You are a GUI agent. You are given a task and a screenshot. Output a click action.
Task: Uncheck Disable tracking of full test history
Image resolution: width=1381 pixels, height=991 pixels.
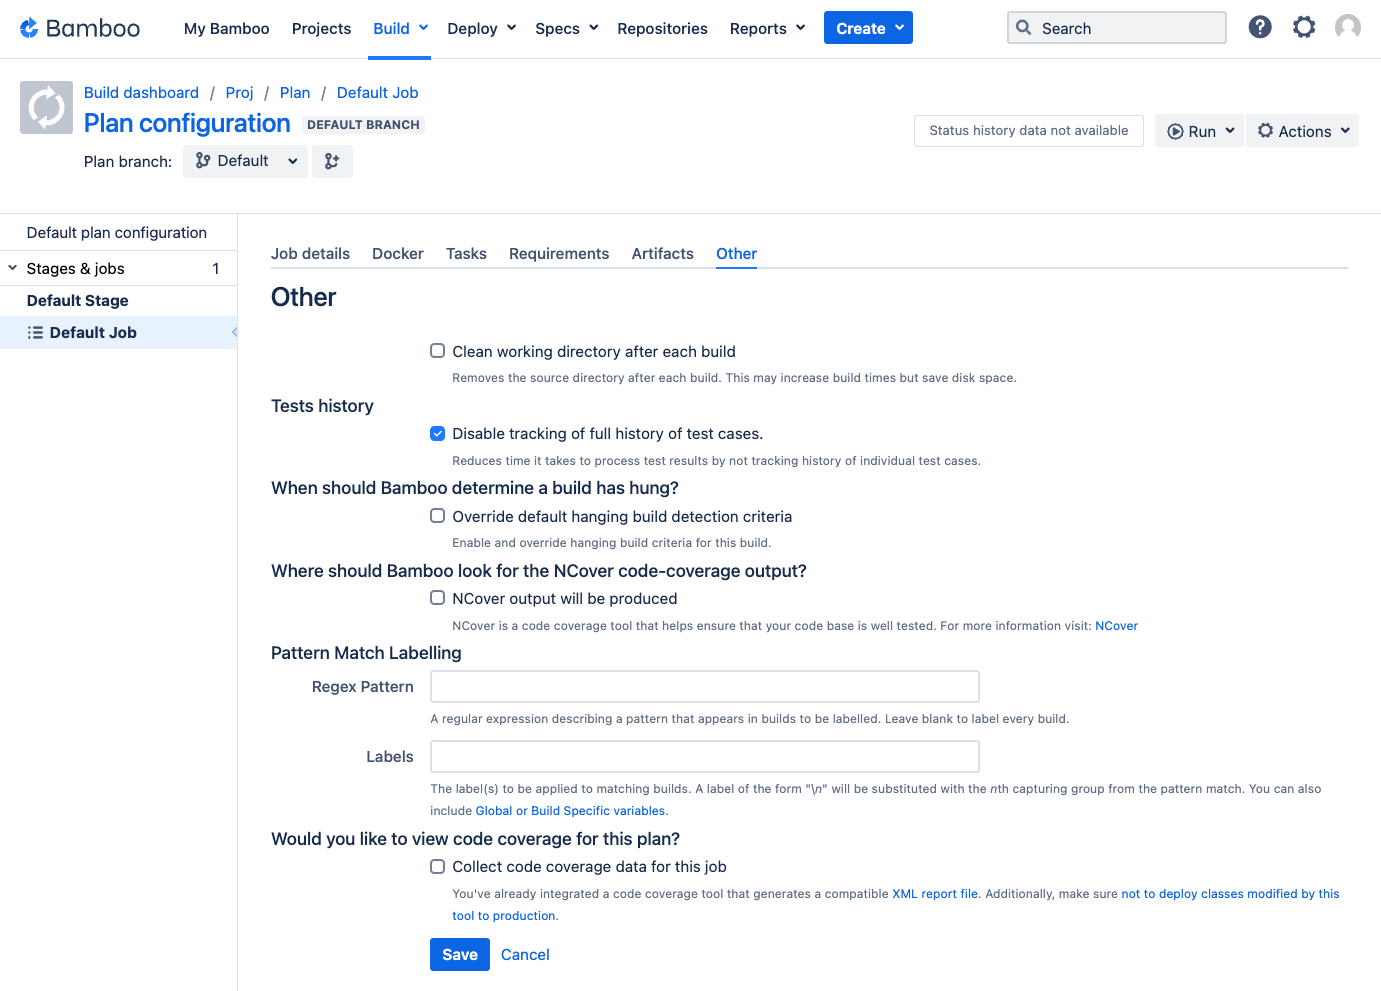[437, 433]
